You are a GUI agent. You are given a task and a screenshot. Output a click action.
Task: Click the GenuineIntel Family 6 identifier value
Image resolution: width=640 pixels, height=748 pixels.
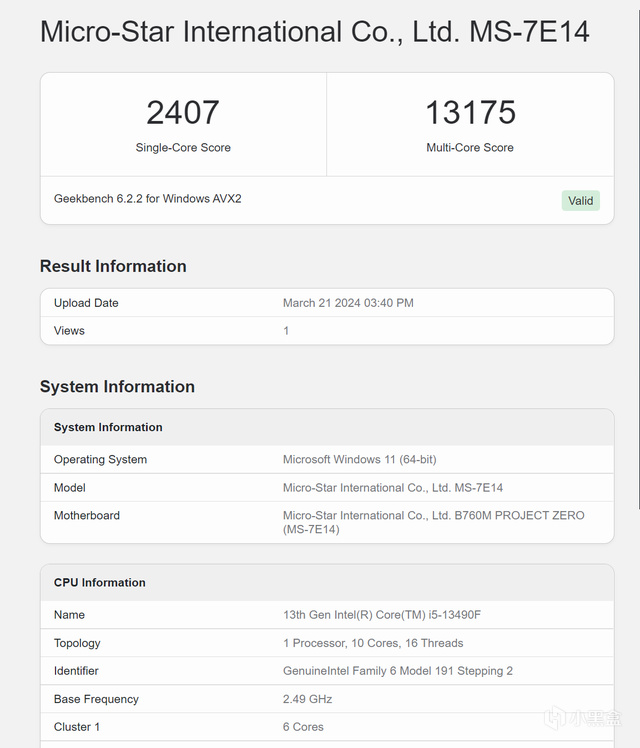pos(398,671)
